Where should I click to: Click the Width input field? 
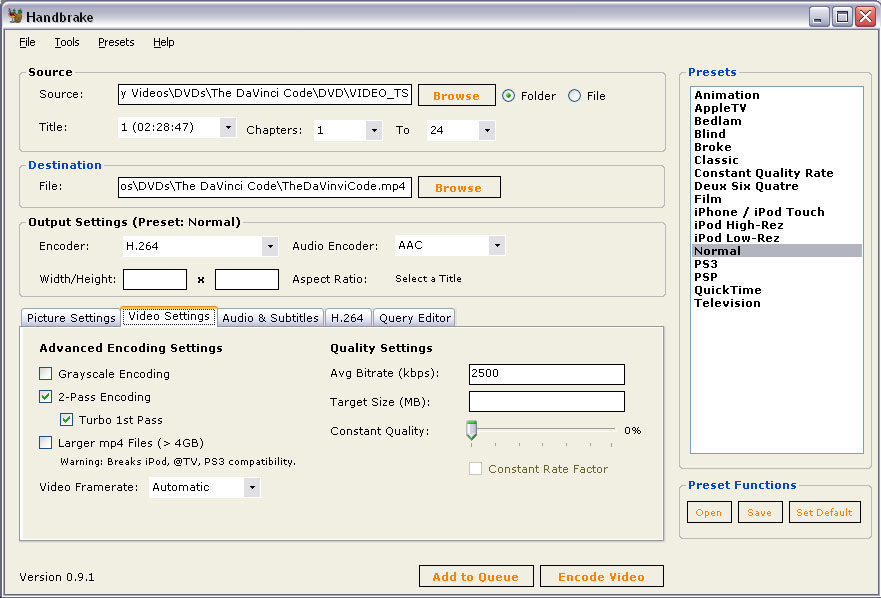[x=155, y=279]
